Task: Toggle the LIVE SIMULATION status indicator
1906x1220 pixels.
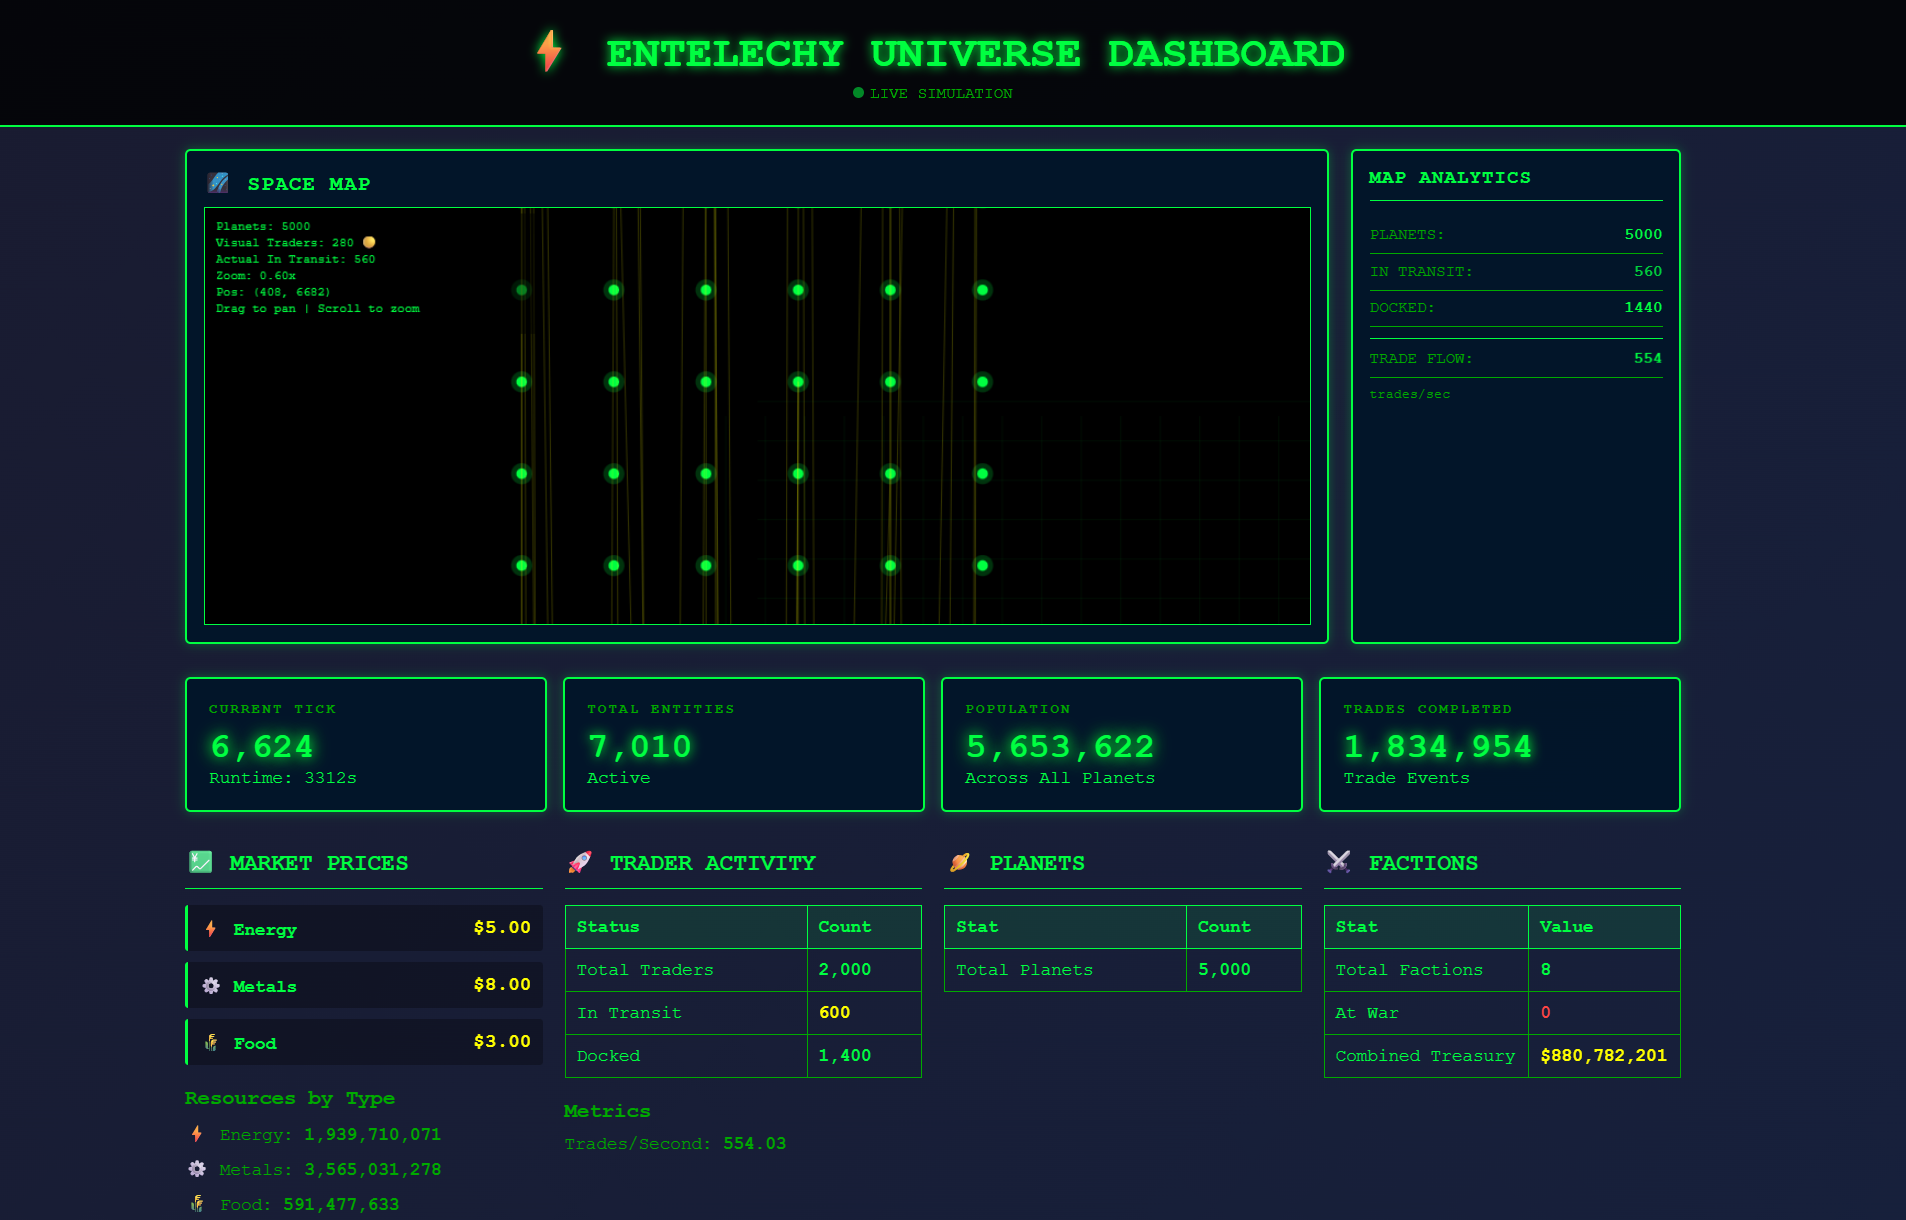Action: pyautogui.click(x=858, y=93)
